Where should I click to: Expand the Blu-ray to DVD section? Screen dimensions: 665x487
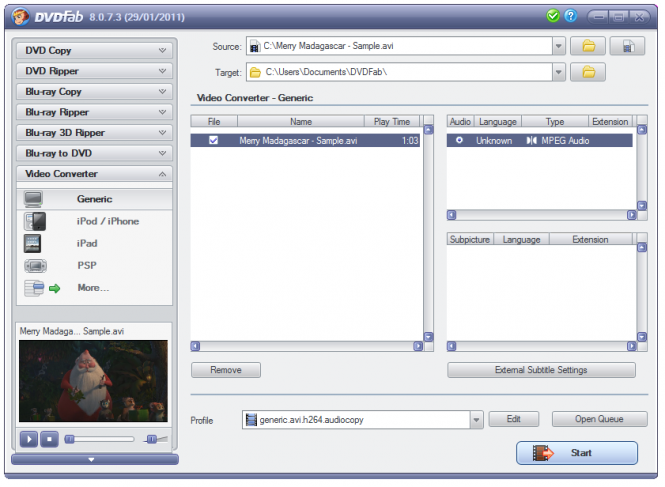click(94, 153)
